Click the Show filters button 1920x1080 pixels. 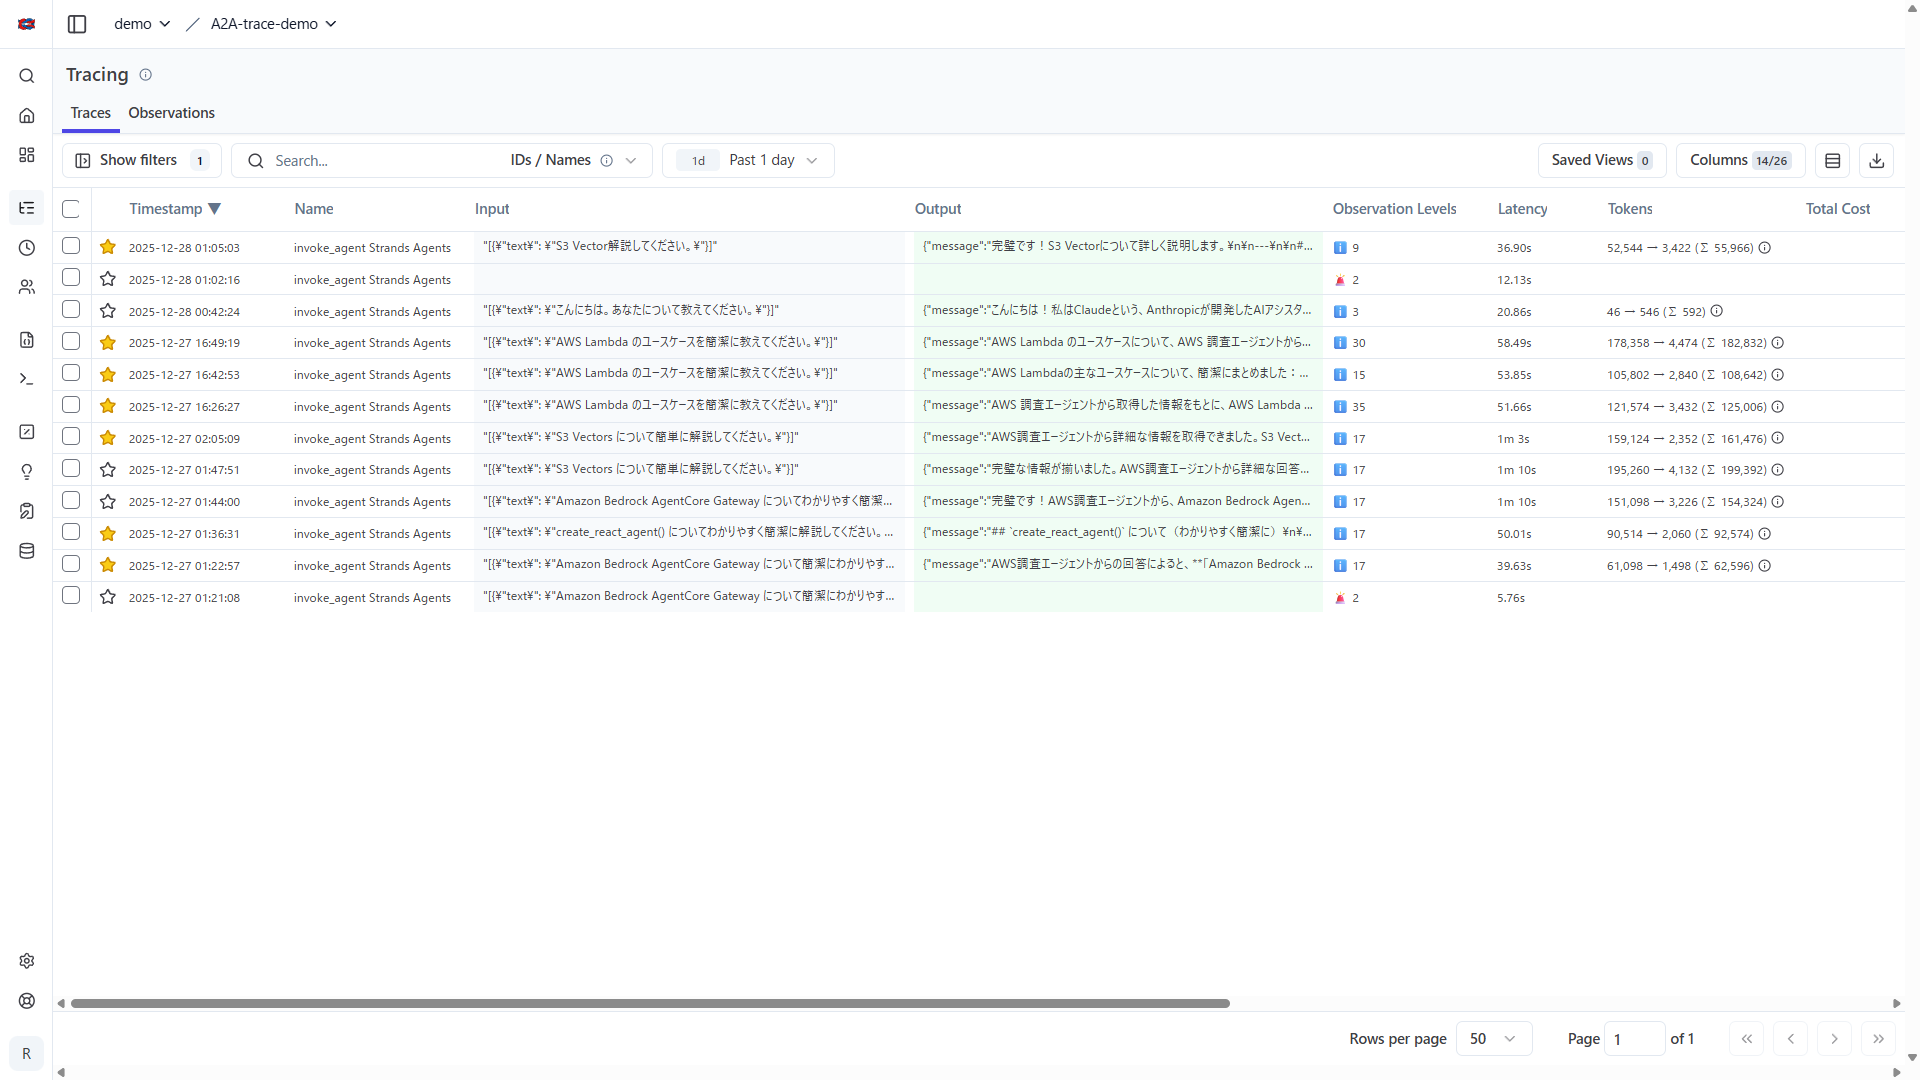141,161
